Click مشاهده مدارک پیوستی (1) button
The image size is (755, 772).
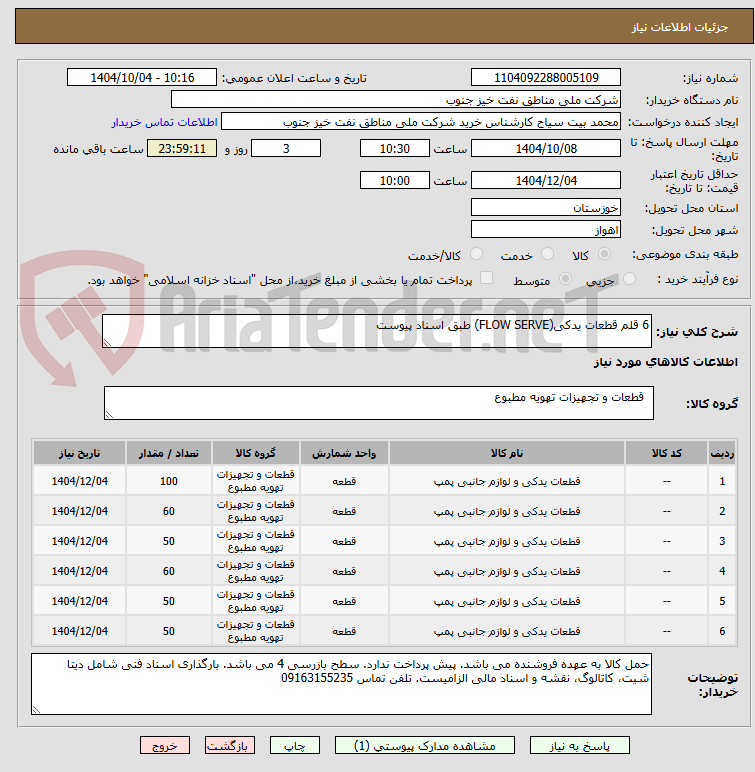click(425, 745)
